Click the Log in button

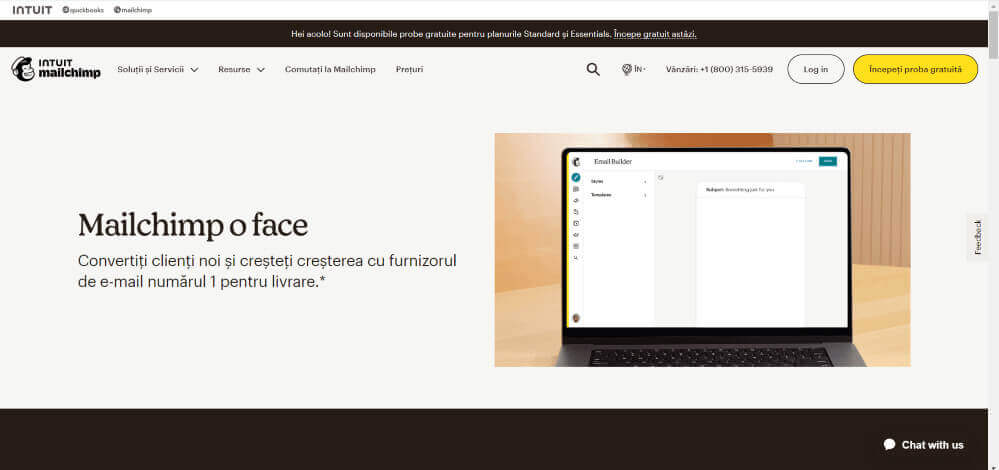tap(816, 69)
